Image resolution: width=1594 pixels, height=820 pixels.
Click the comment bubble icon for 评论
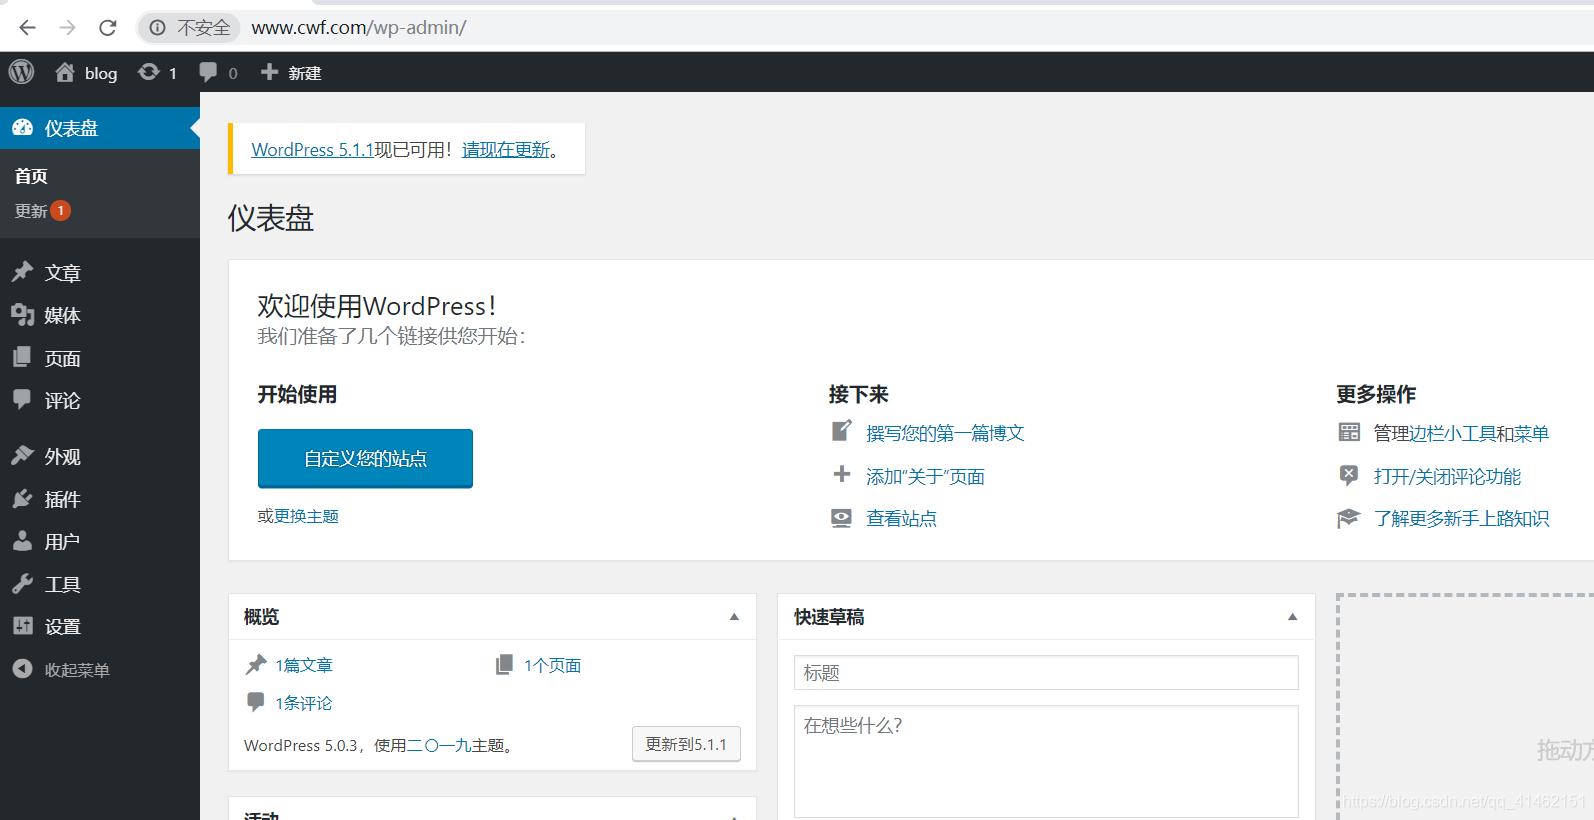23,399
